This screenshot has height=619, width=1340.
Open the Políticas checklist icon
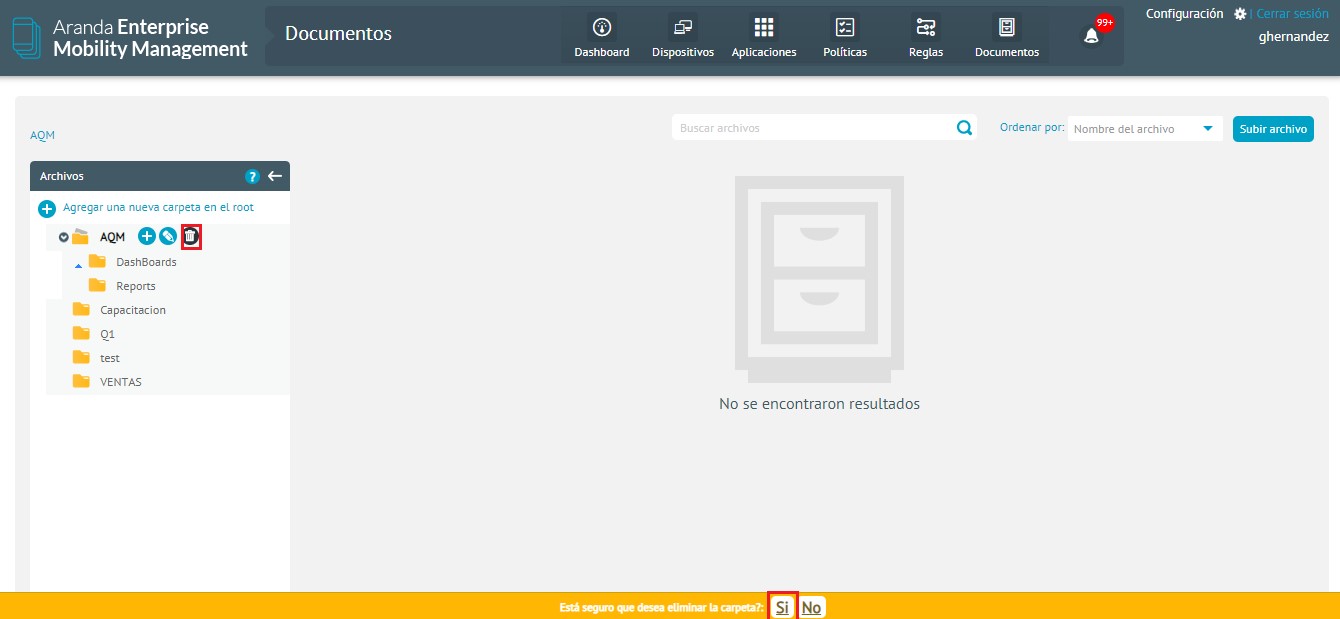(x=845, y=27)
